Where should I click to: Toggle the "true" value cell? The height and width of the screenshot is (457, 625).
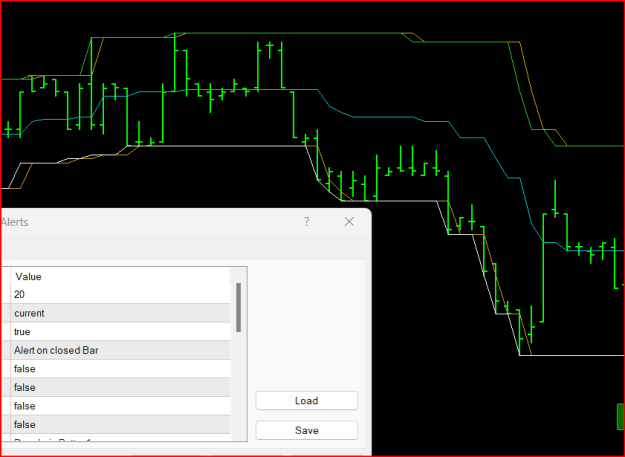coord(121,331)
